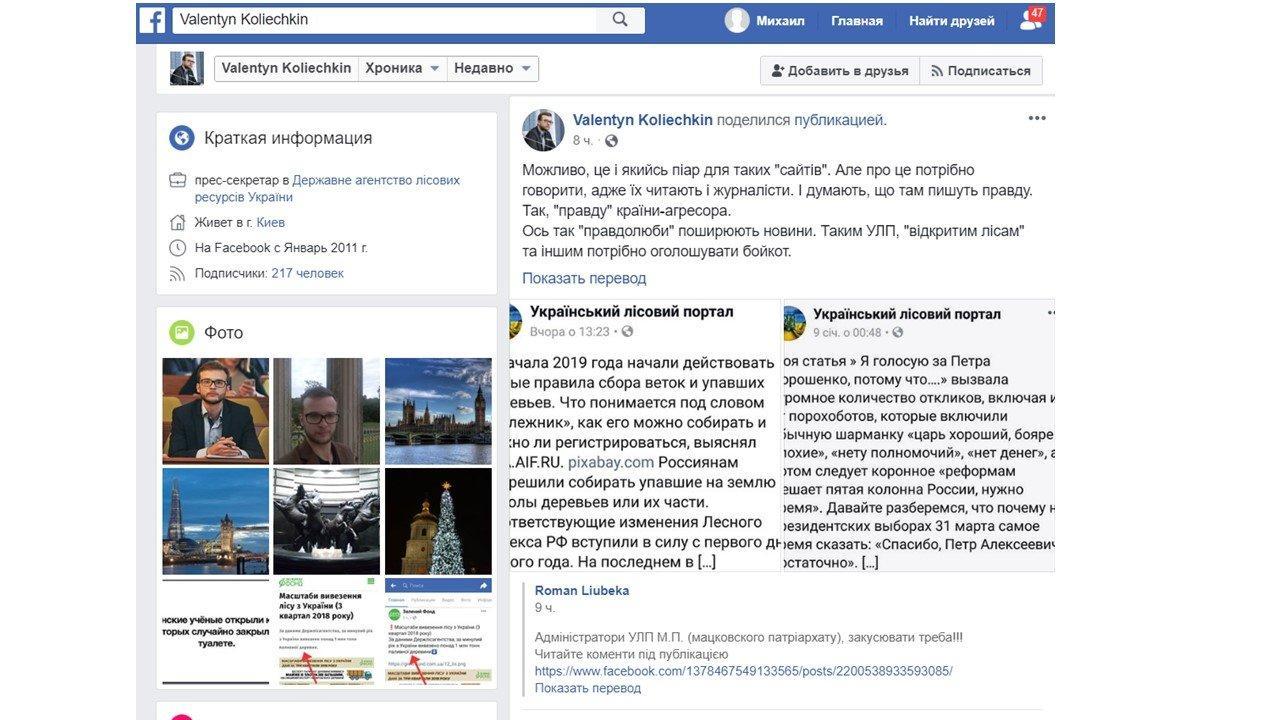Click Краткая информация globe icon

(182, 138)
